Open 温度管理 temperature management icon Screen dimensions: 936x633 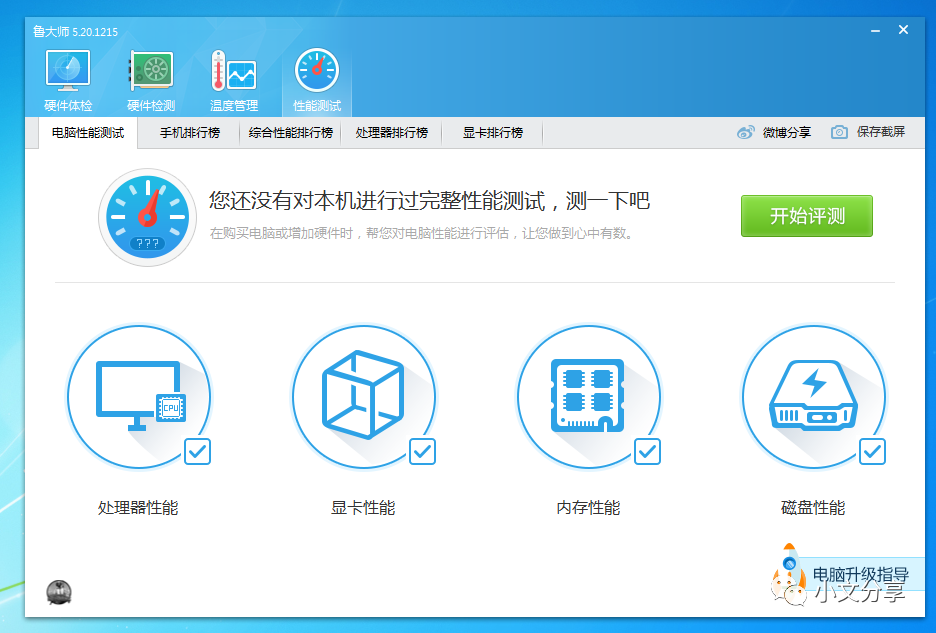(x=233, y=70)
